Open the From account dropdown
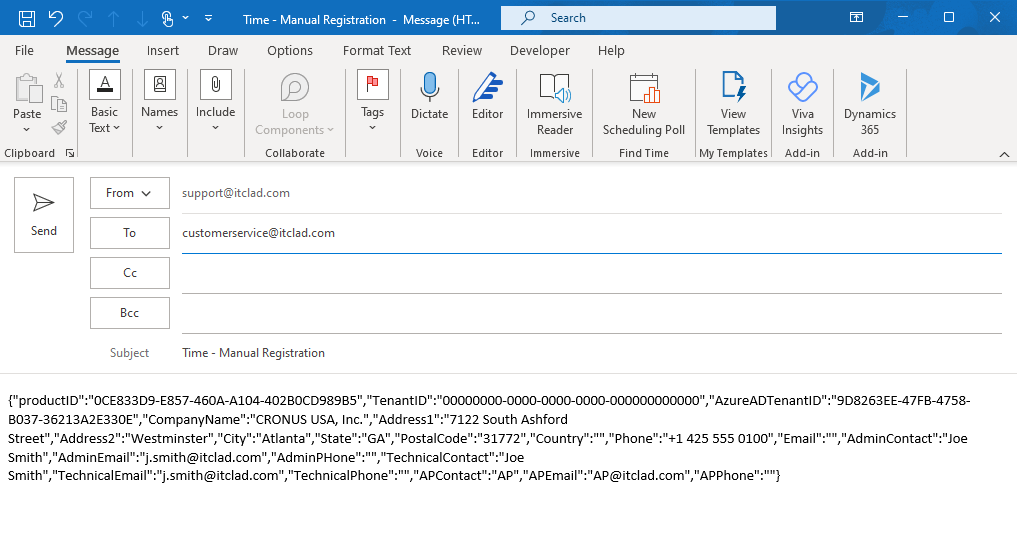Screen dimensions: 1017x544 (130, 193)
